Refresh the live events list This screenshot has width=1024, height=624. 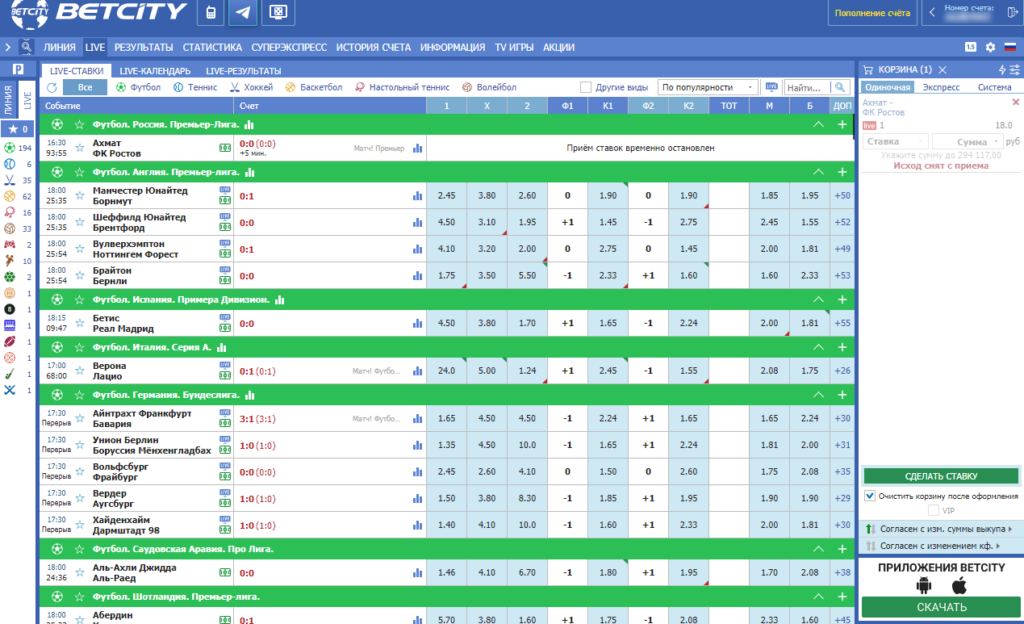pyautogui.click(x=52, y=87)
